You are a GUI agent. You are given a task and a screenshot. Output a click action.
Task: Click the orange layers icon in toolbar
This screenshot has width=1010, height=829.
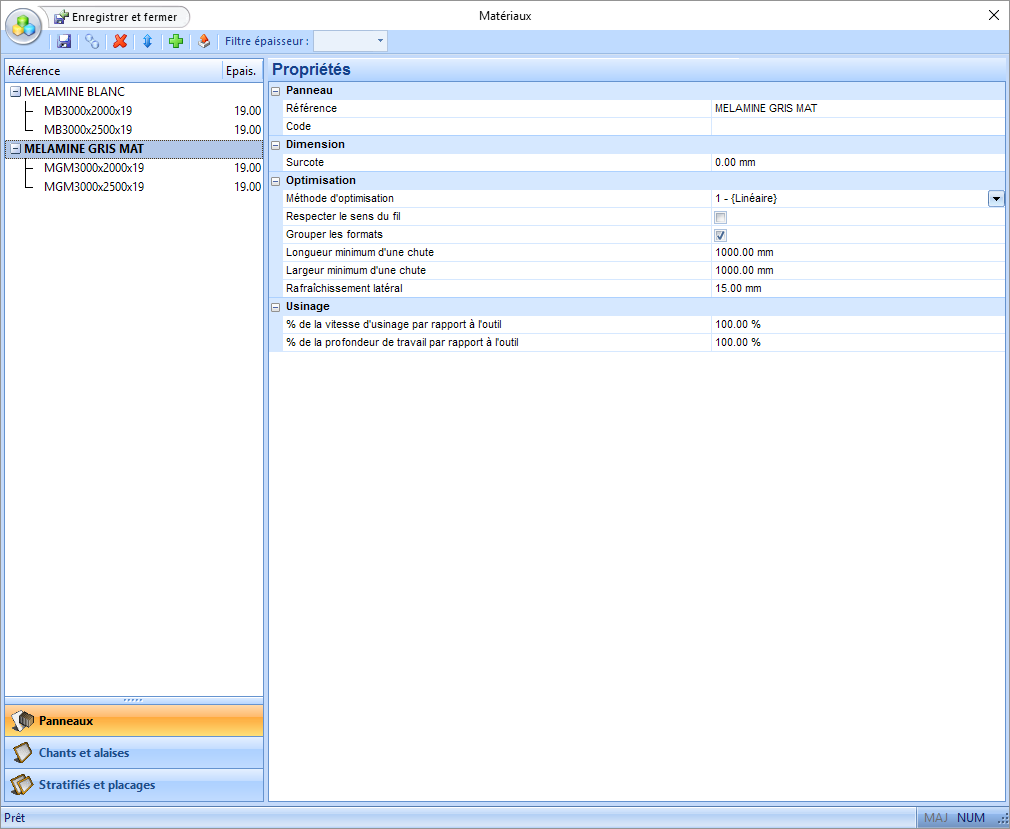coord(204,41)
